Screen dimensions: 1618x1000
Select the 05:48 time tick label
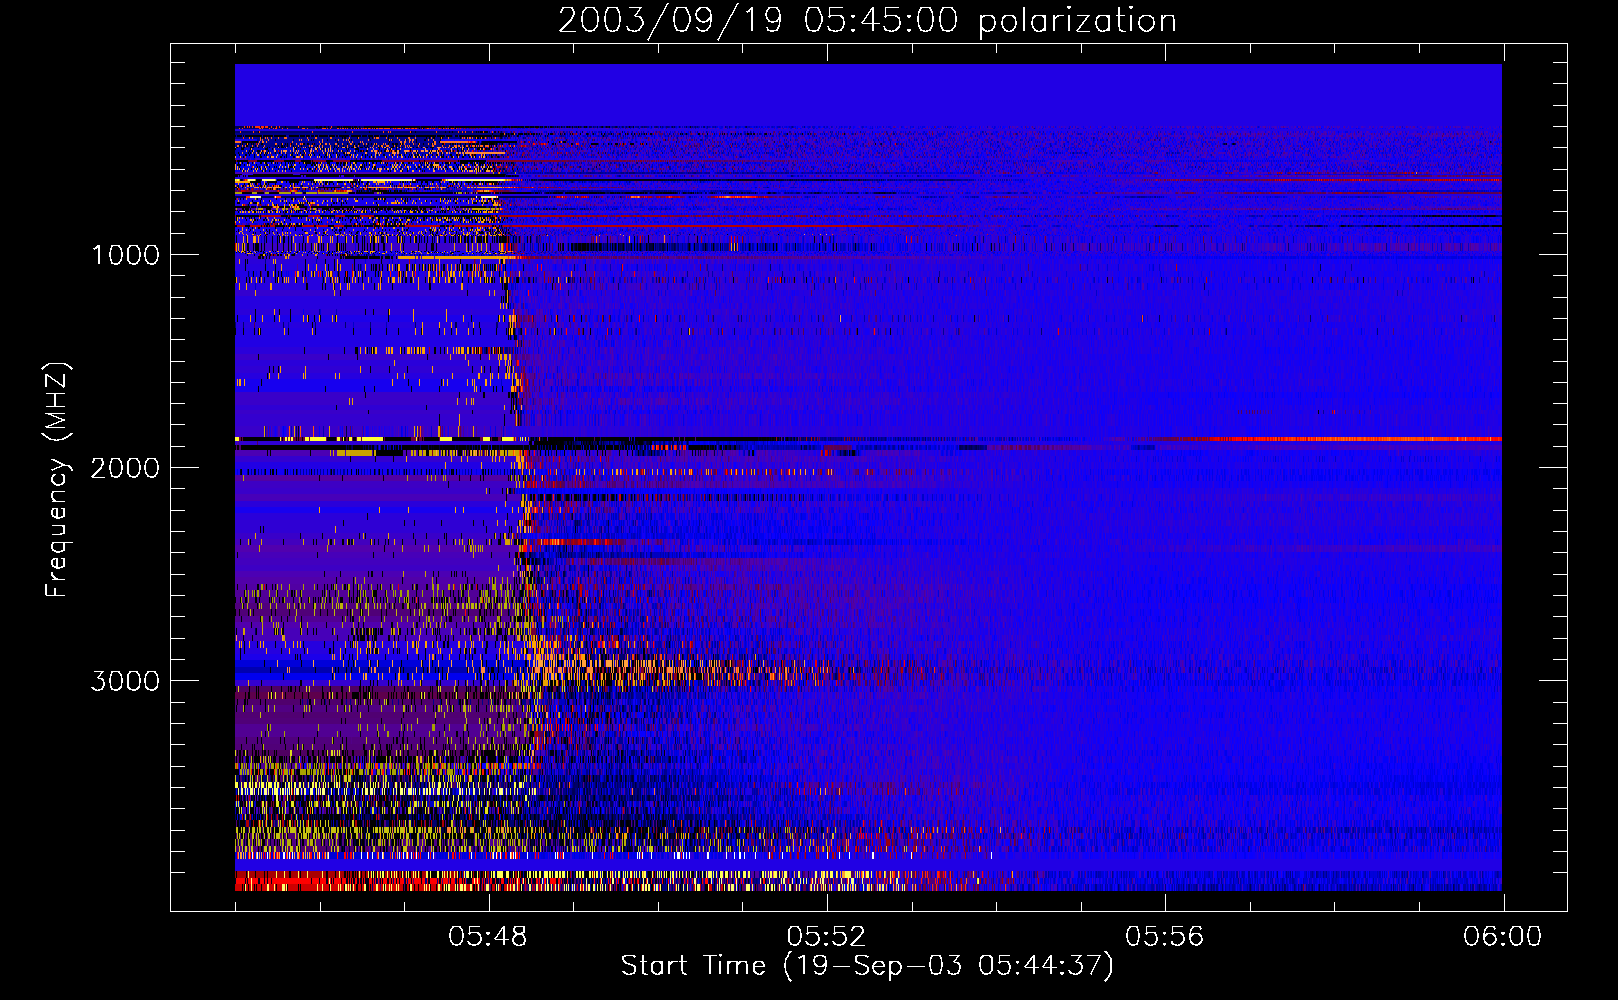[x=488, y=937]
